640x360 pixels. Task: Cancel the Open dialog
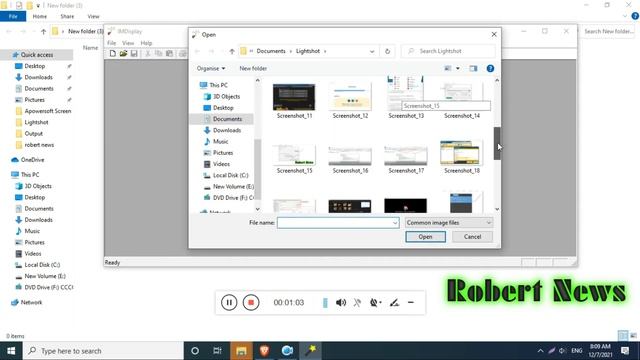point(472,237)
